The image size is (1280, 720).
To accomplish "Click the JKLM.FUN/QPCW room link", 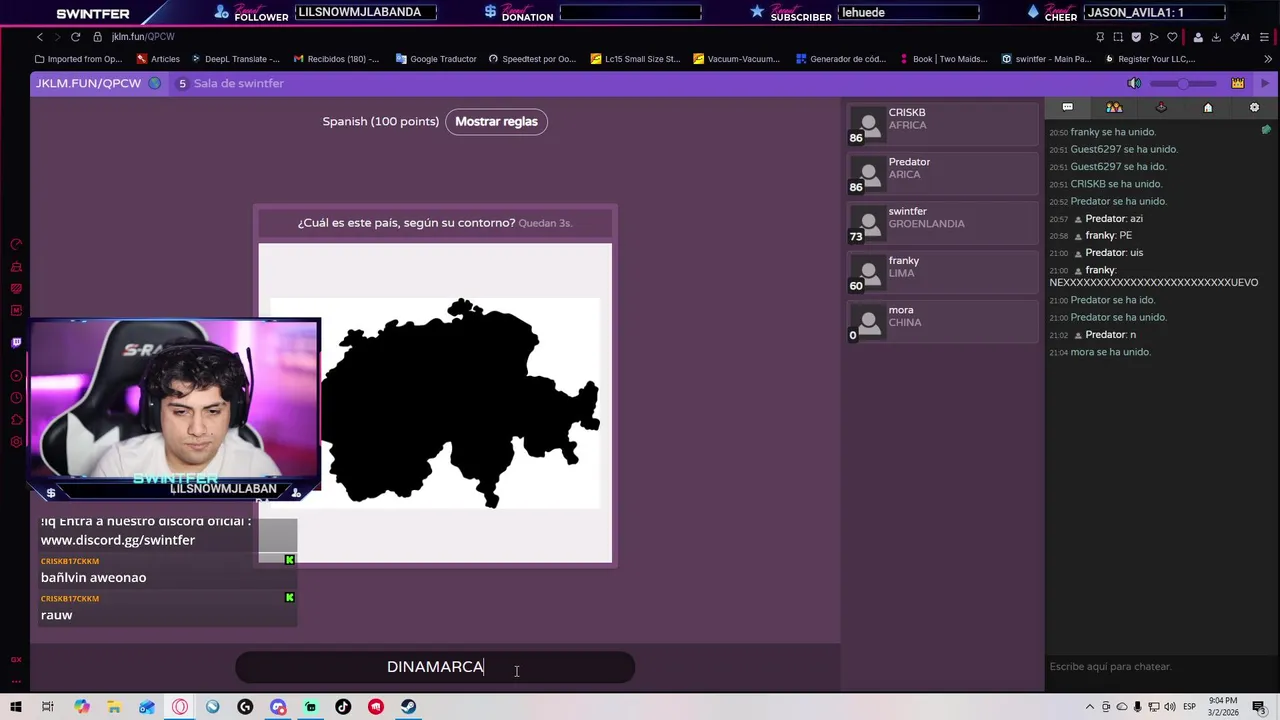I will (88, 83).
